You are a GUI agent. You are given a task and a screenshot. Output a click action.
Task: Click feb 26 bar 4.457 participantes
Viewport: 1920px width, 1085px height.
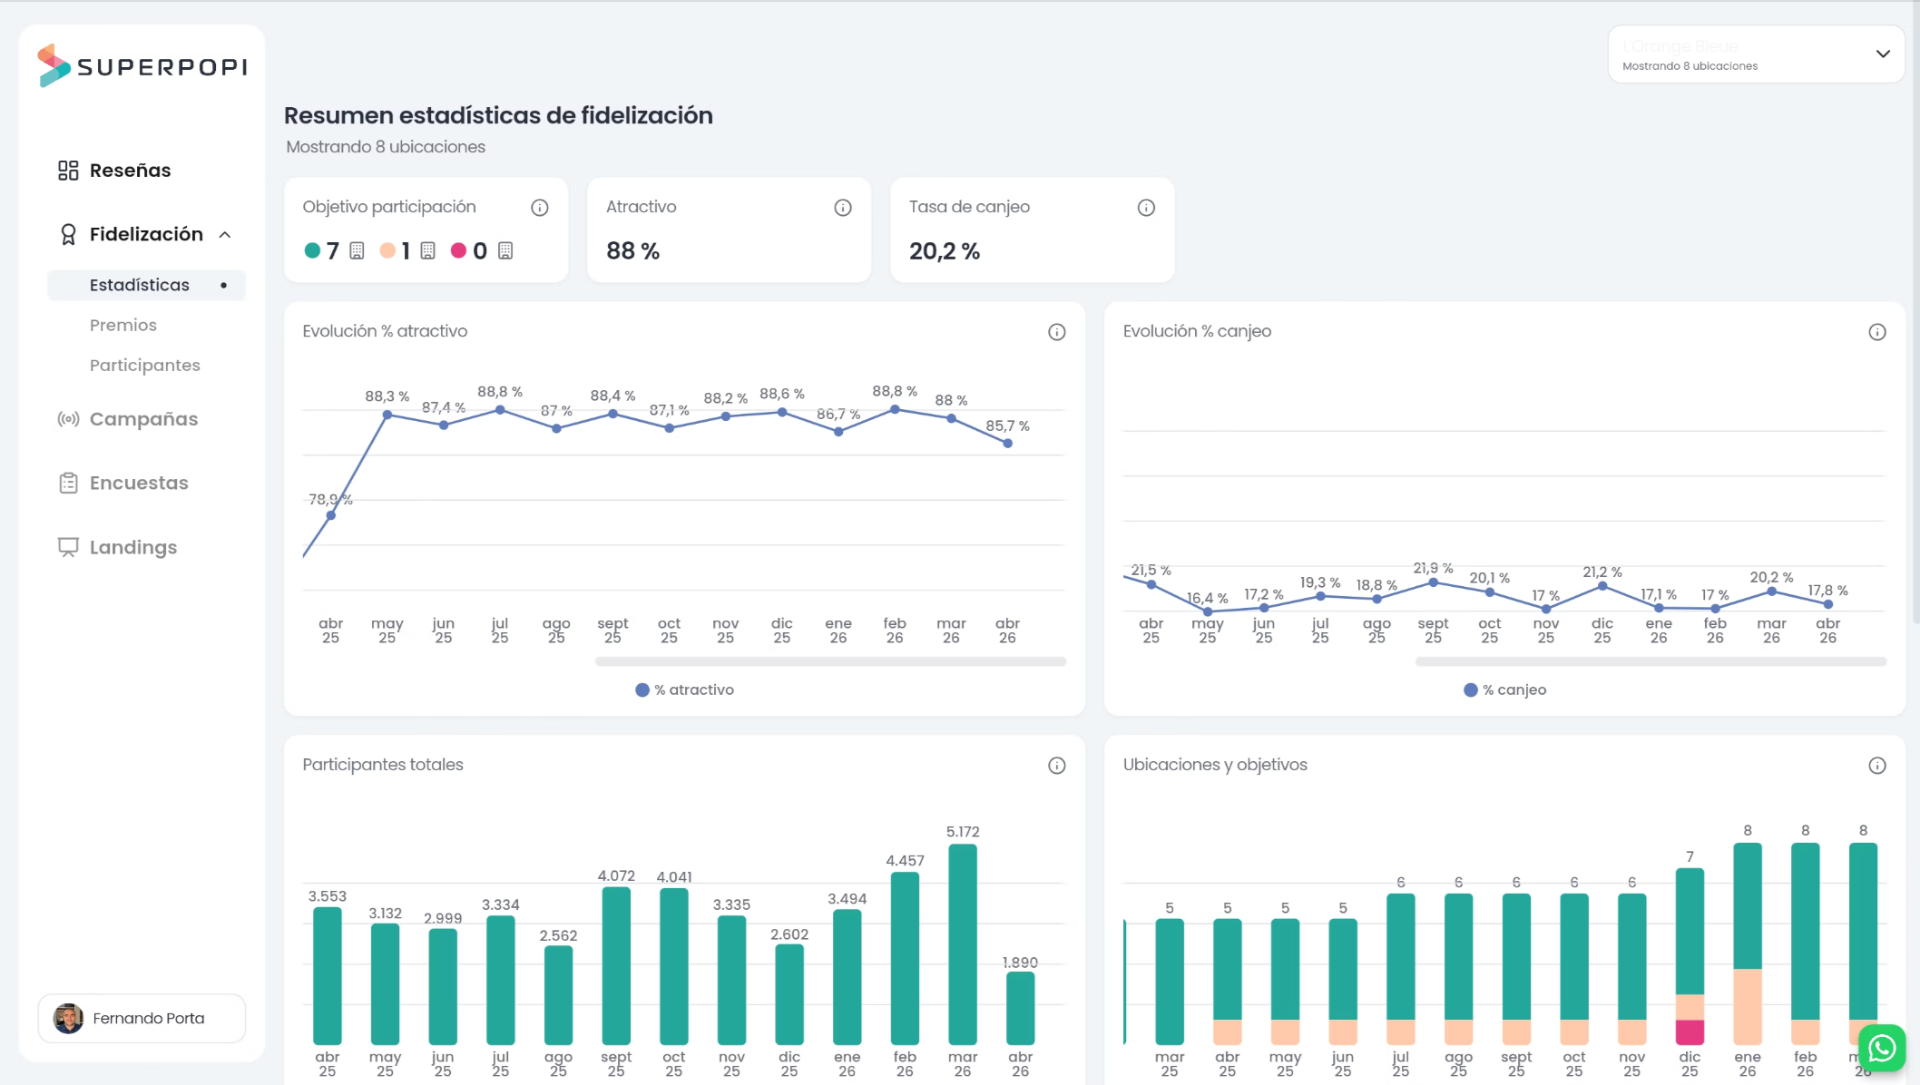pos(905,958)
